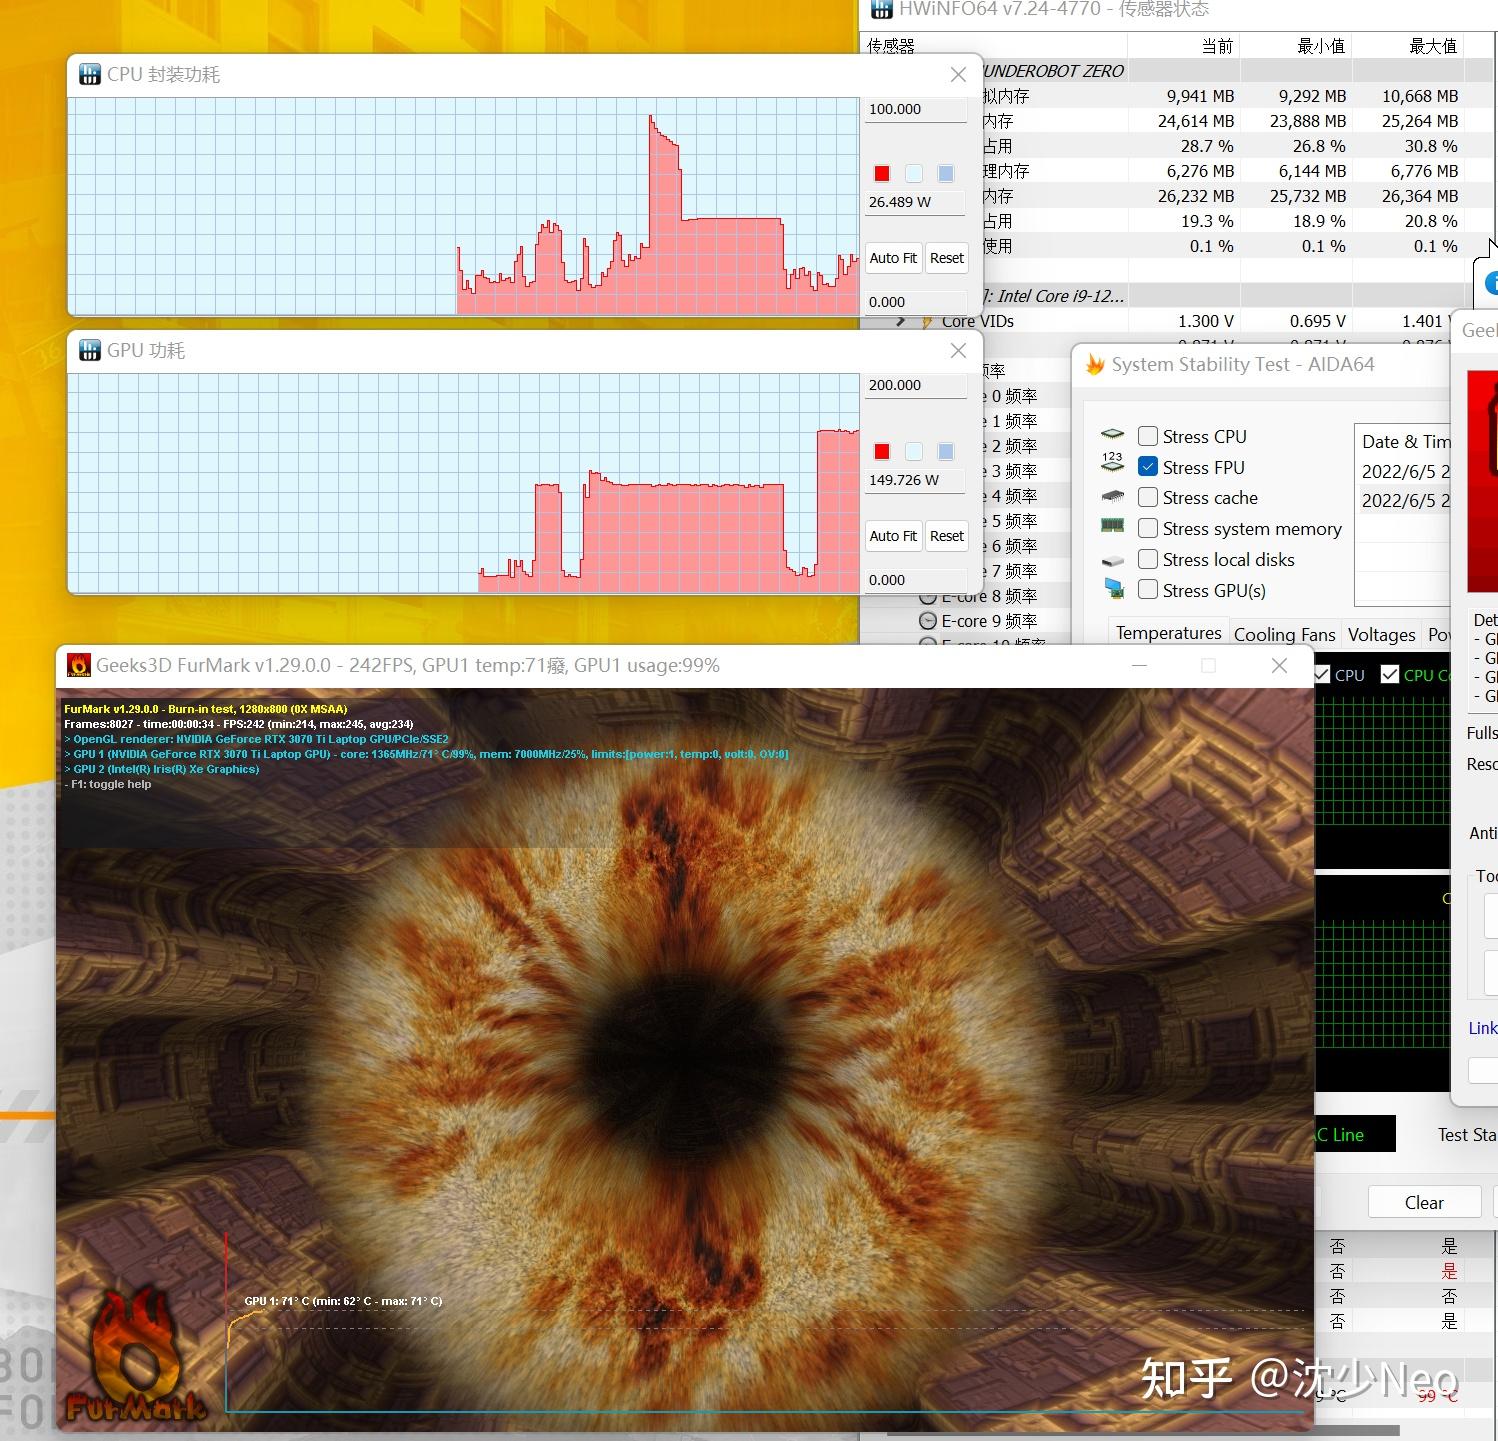This screenshot has height=1441, width=1498.
Task: Open the Temperatures tab in AIDA64
Action: click(x=1168, y=633)
